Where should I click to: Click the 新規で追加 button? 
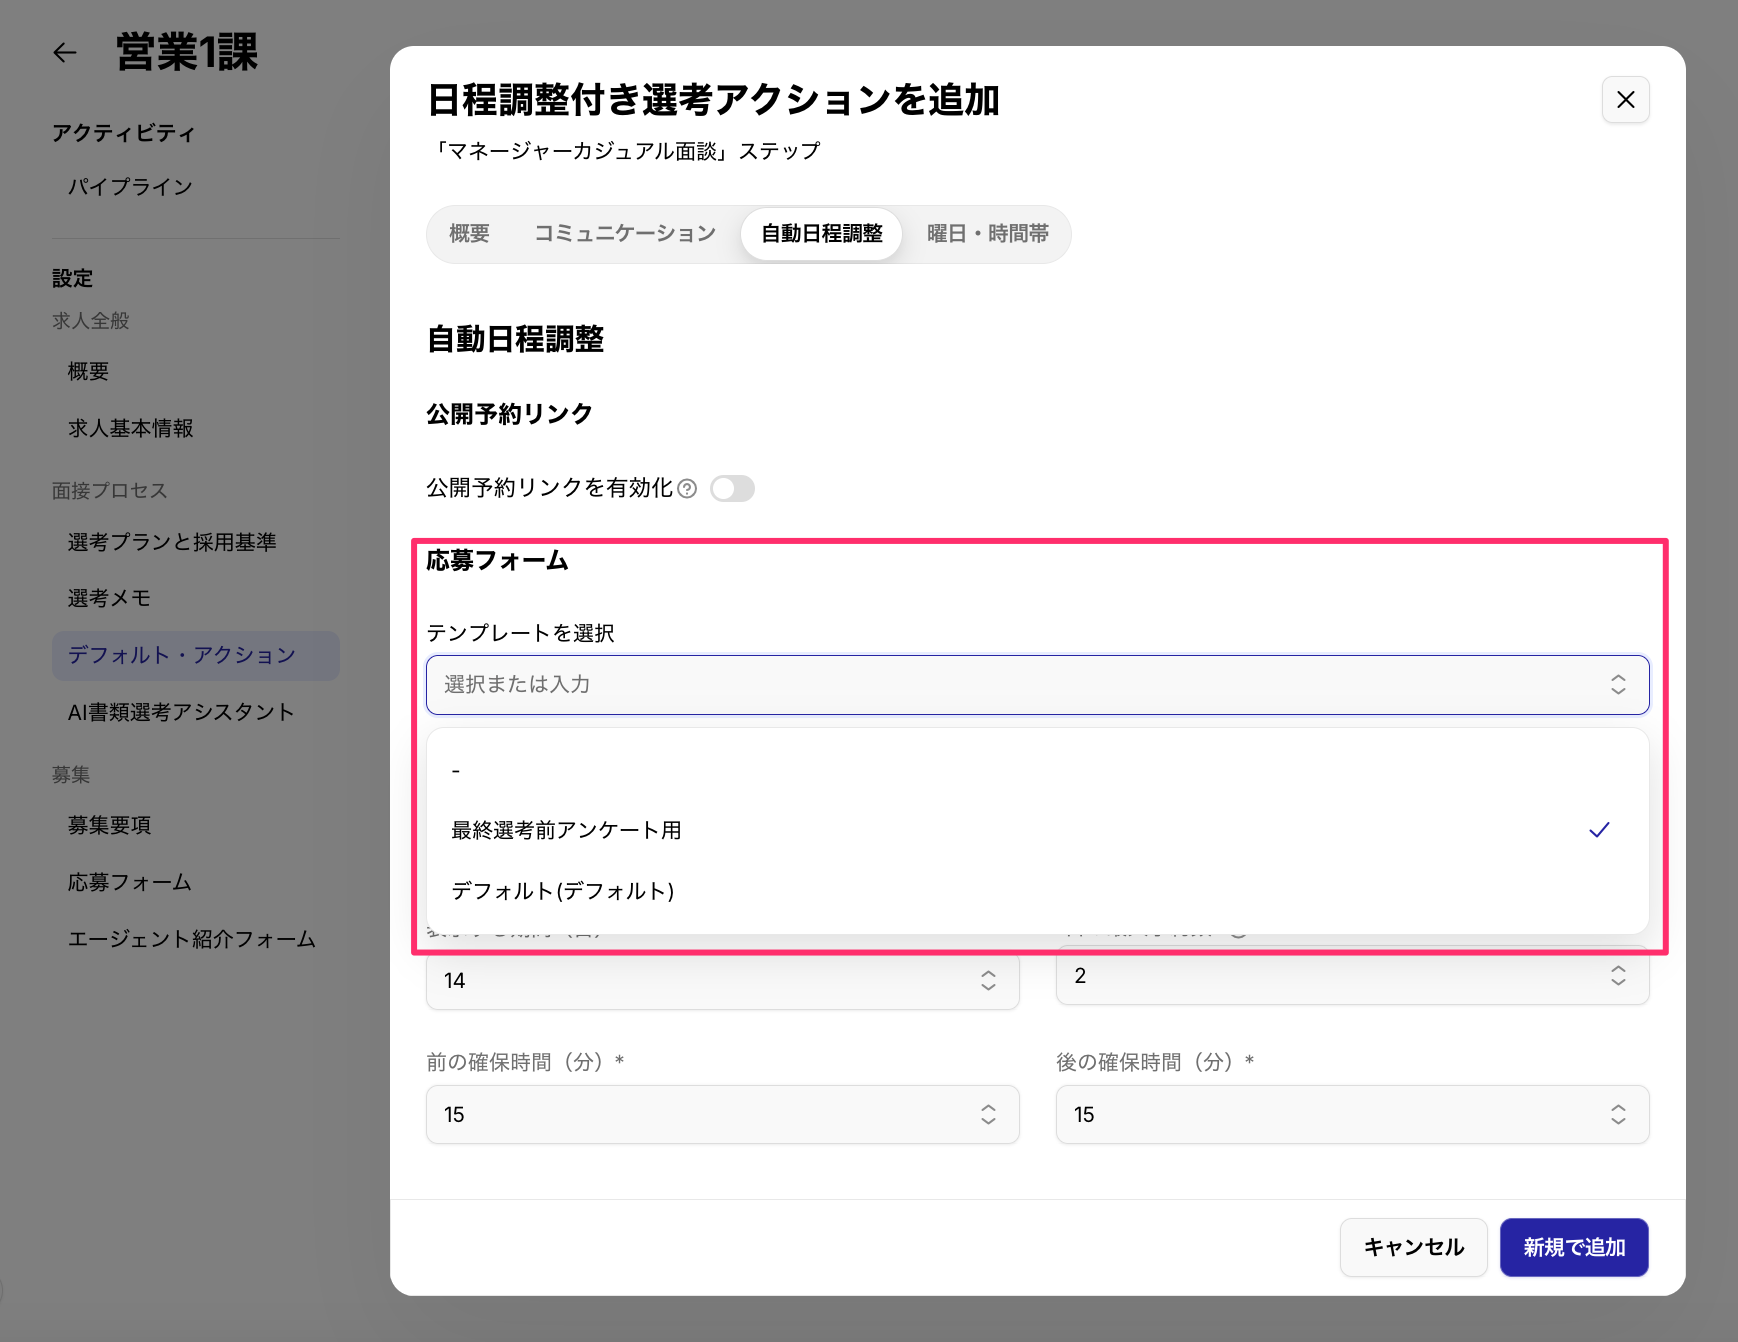click(x=1573, y=1247)
